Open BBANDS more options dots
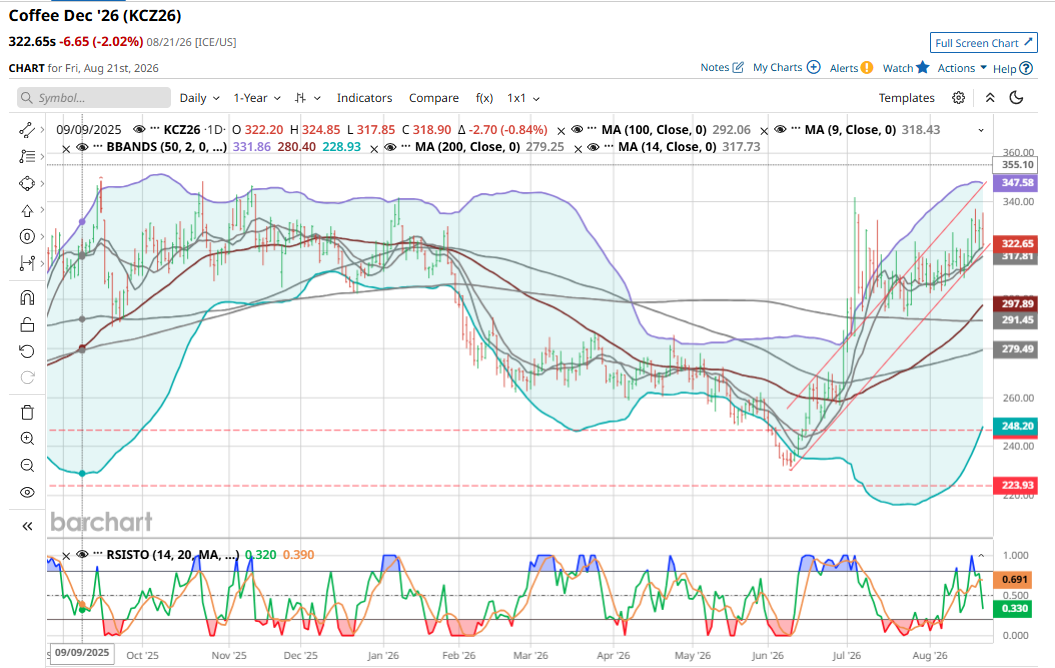The image size is (1055, 668). click(98, 147)
